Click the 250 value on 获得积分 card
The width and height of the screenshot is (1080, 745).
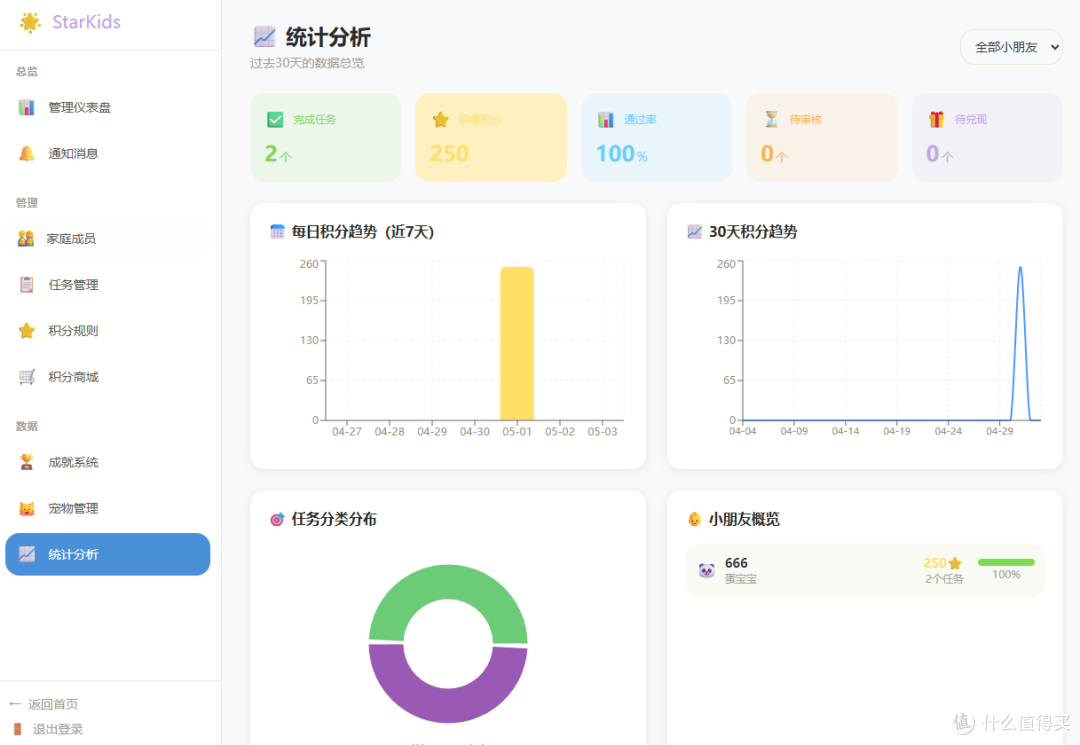click(x=449, y=154)
